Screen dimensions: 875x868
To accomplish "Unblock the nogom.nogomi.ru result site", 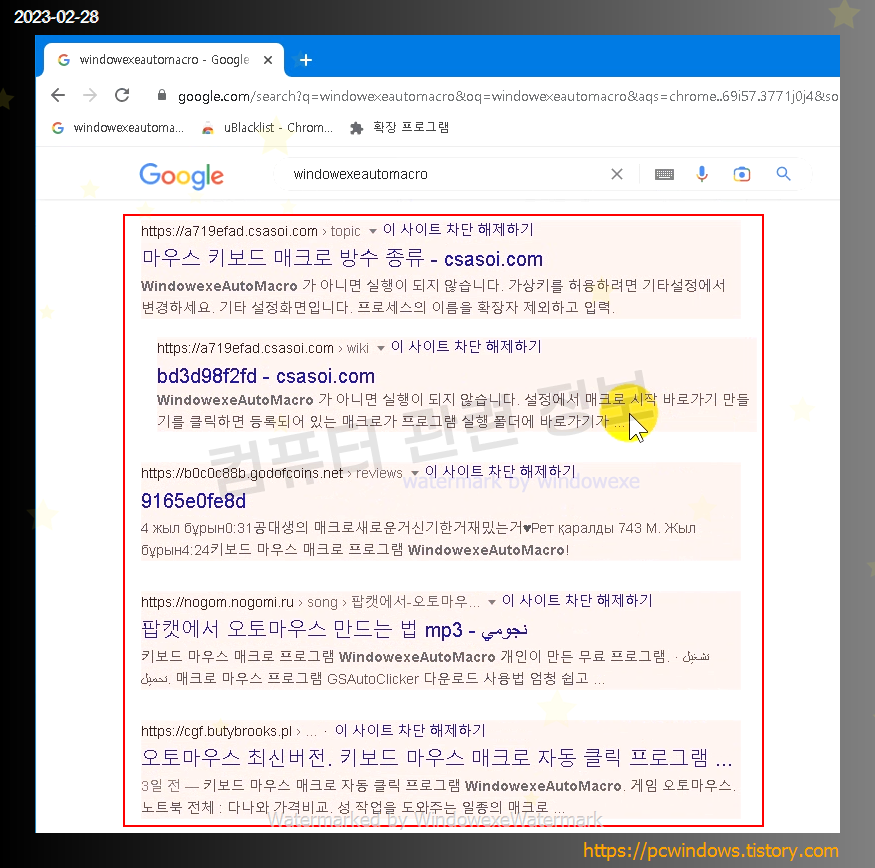I will coord(577,601).
